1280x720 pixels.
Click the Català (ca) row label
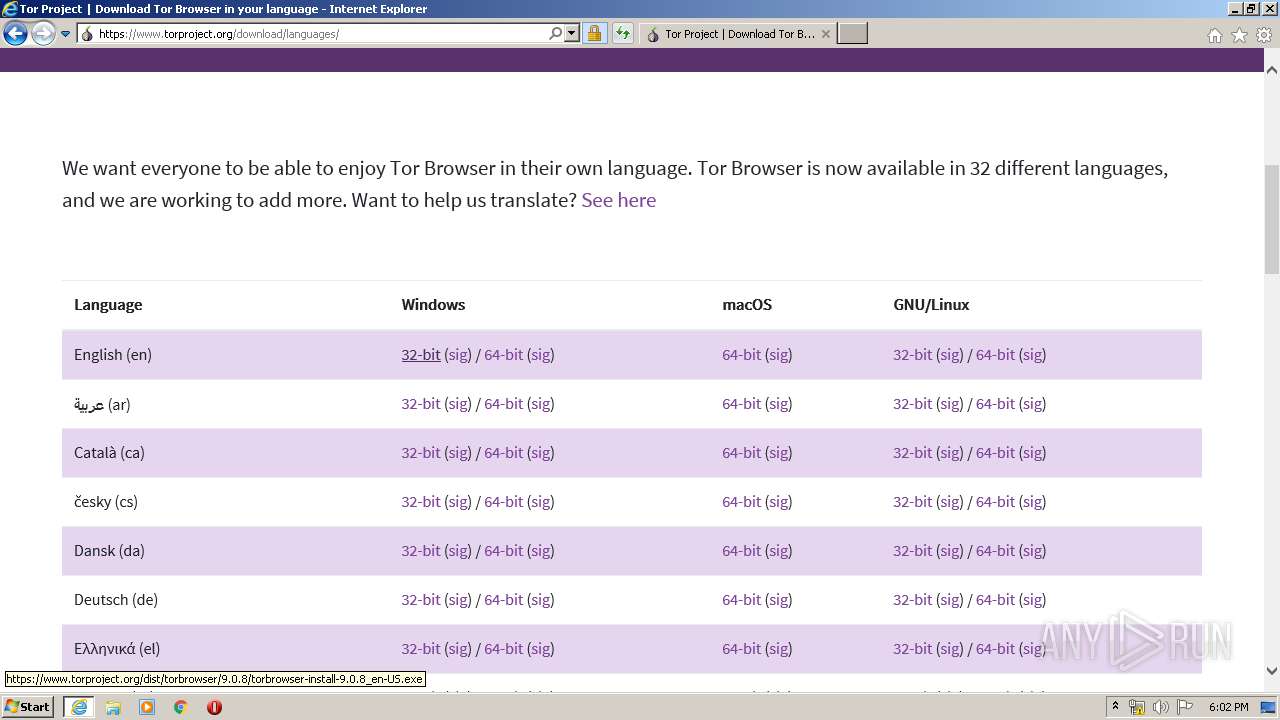click(109, 452)
